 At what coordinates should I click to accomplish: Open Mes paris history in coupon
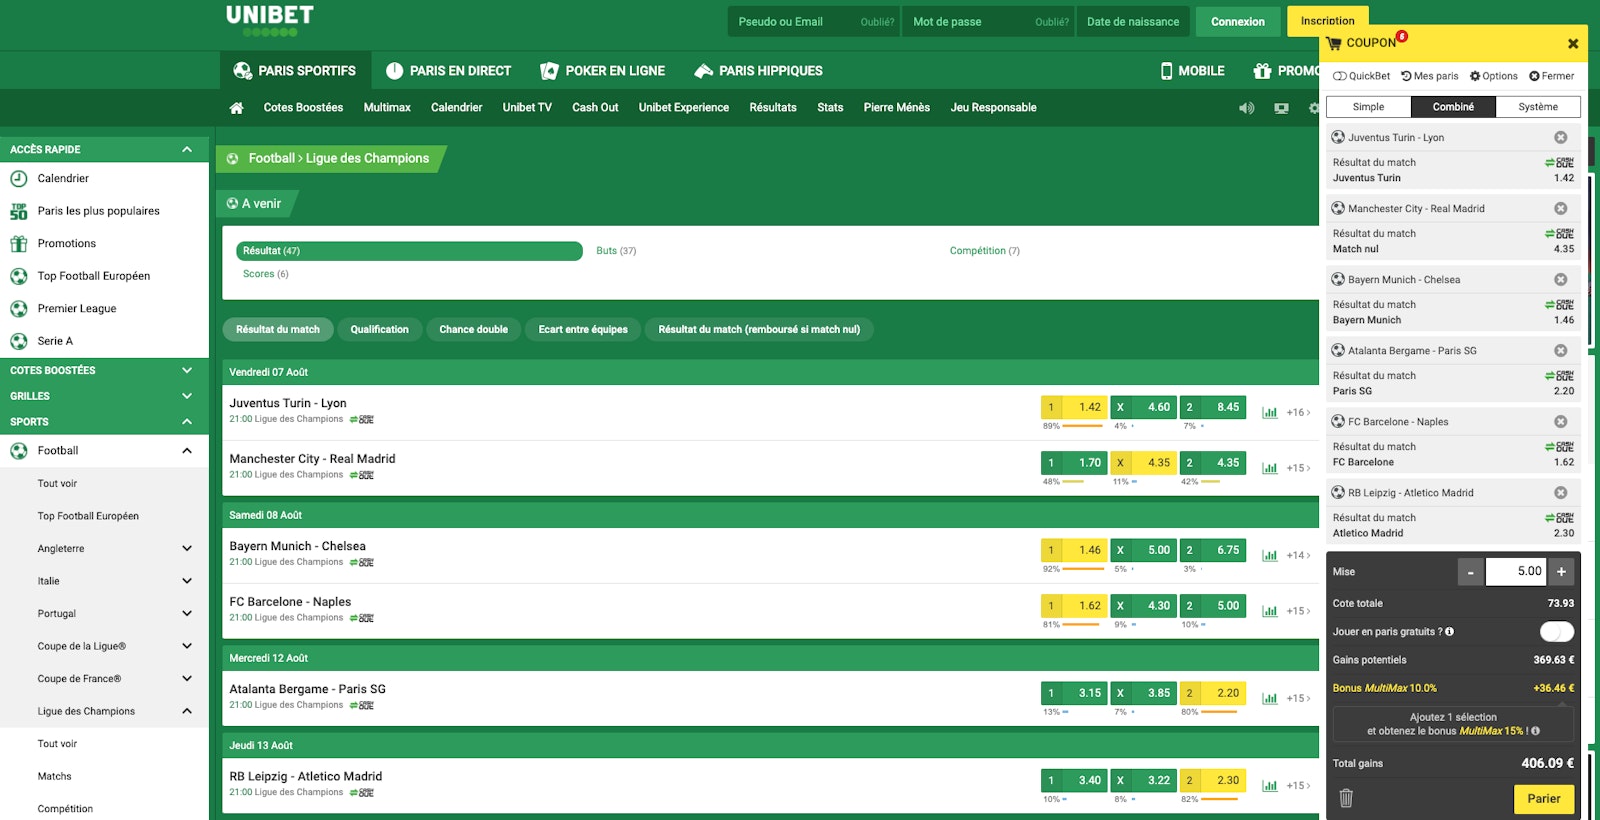pos(1430,76)
